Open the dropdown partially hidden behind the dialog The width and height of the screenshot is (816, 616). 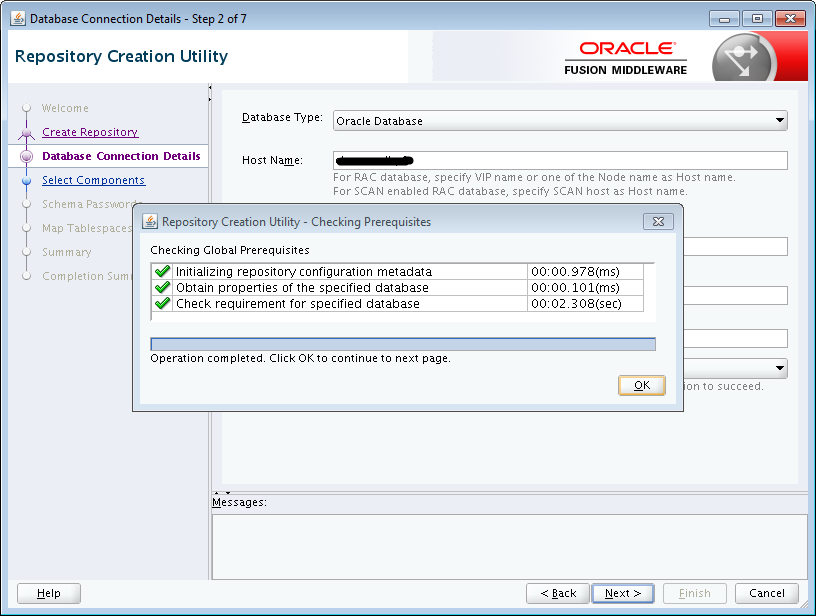[x=779, y=368]
